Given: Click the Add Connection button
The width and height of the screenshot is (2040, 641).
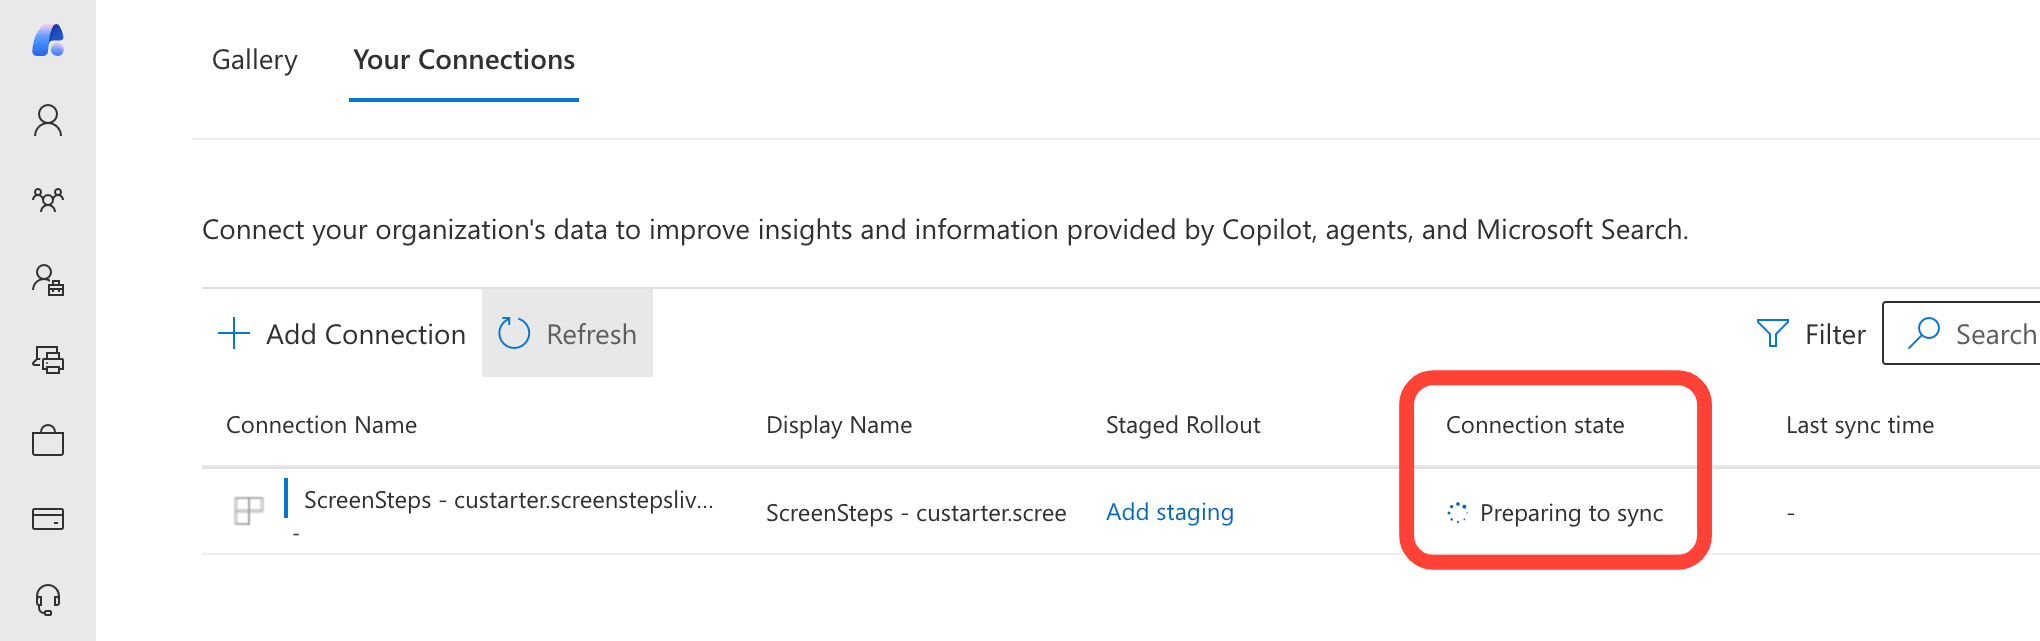Looking at the screenshot, I should [x=342, y=334].
